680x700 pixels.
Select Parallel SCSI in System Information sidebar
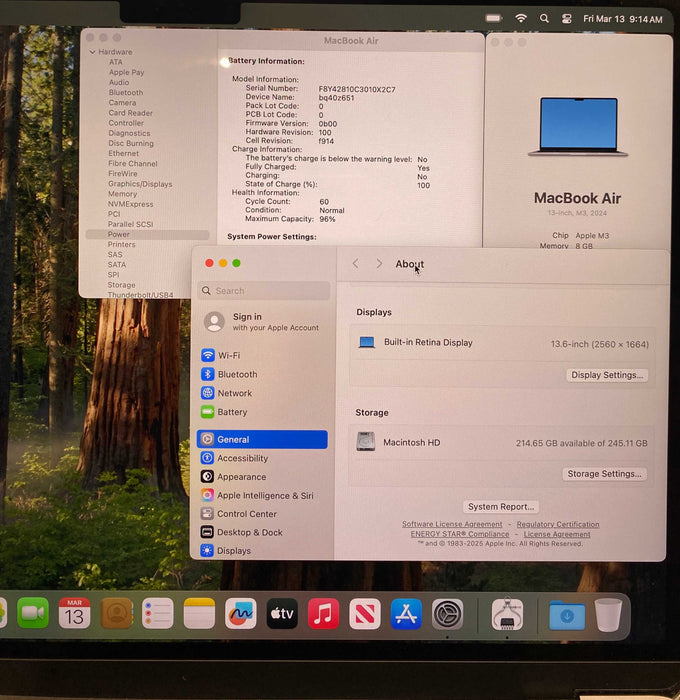tap(130, 224)
